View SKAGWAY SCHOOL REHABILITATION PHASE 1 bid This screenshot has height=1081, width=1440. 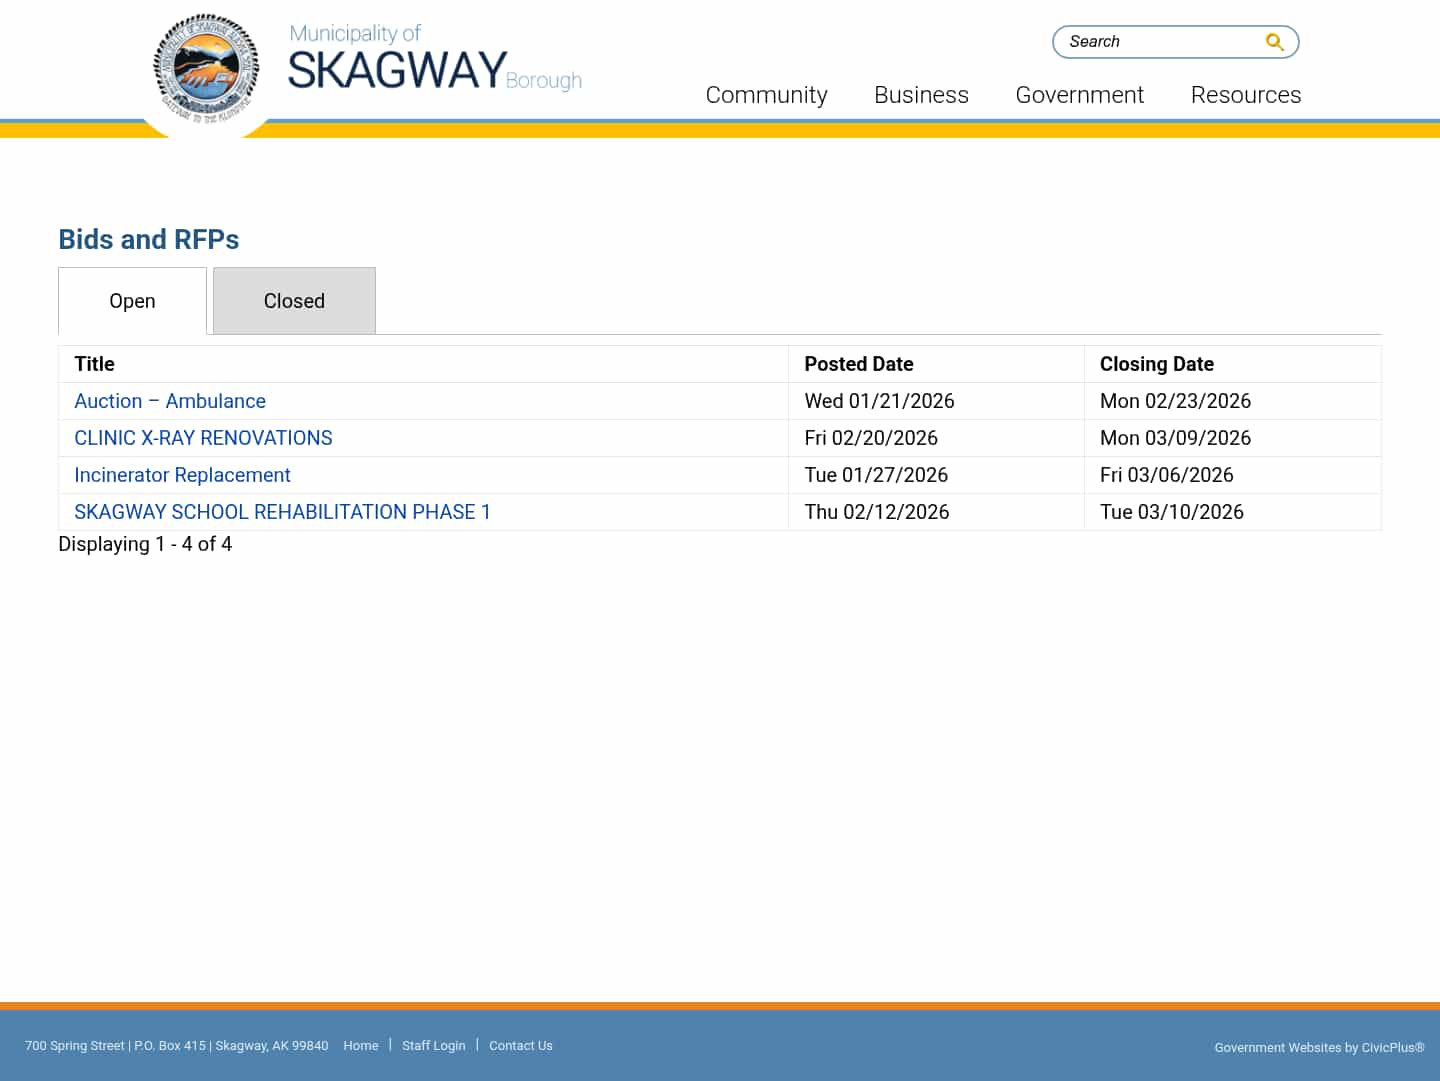(x=282, y=512)
